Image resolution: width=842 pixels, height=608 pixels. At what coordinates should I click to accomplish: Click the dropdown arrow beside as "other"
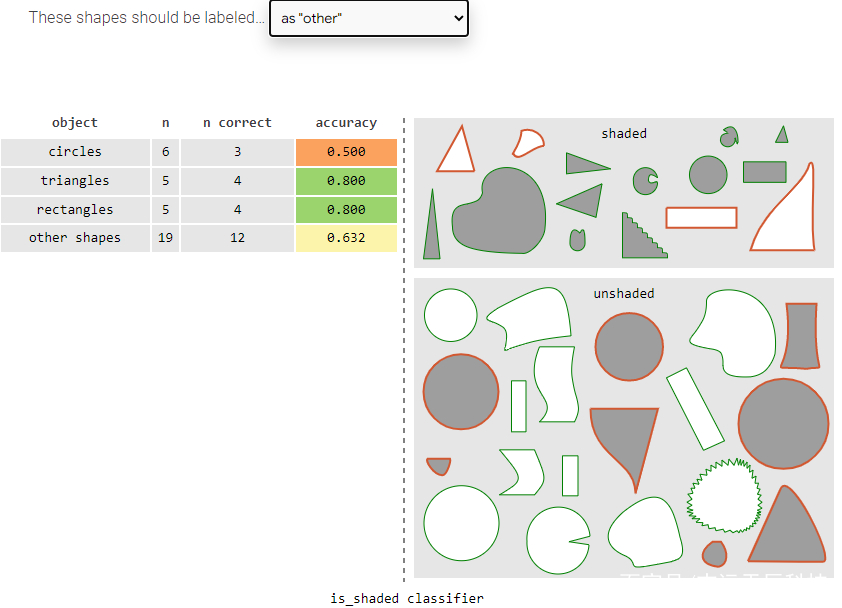[458, 18]
